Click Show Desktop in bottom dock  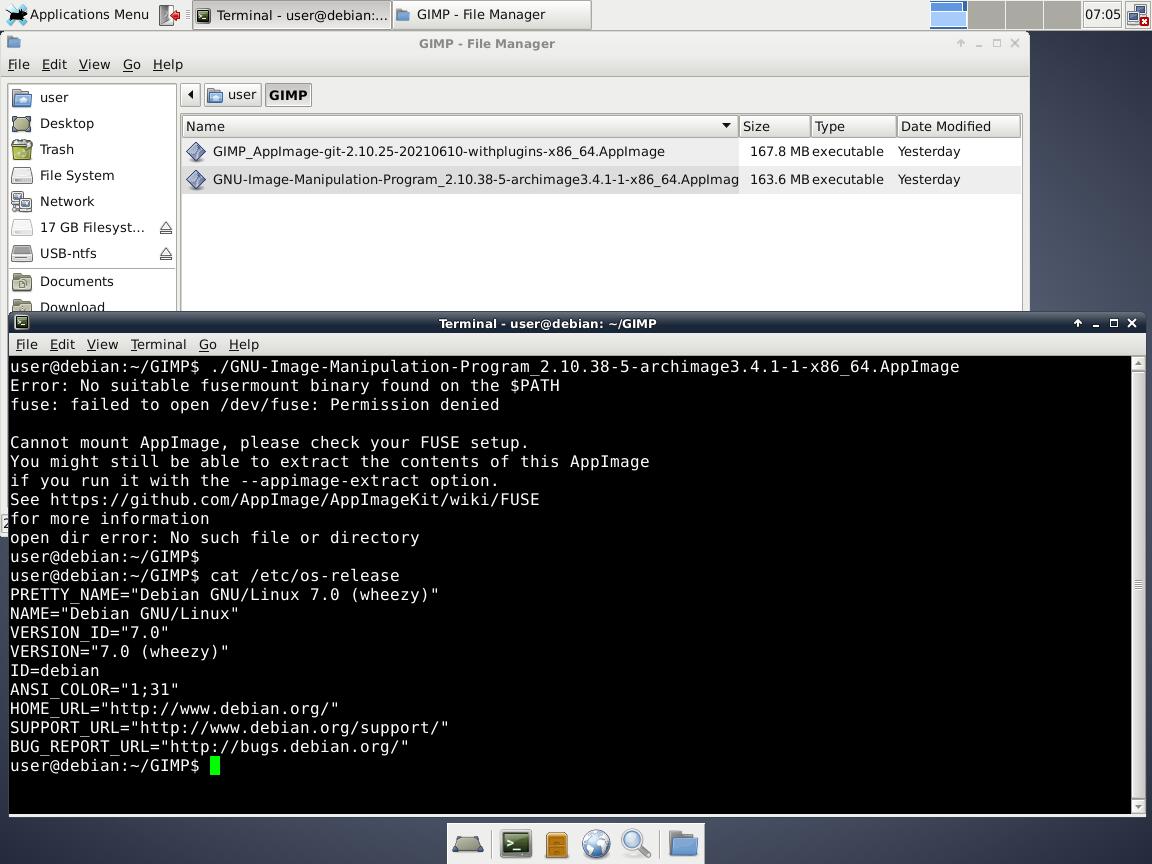click(468, 844)
